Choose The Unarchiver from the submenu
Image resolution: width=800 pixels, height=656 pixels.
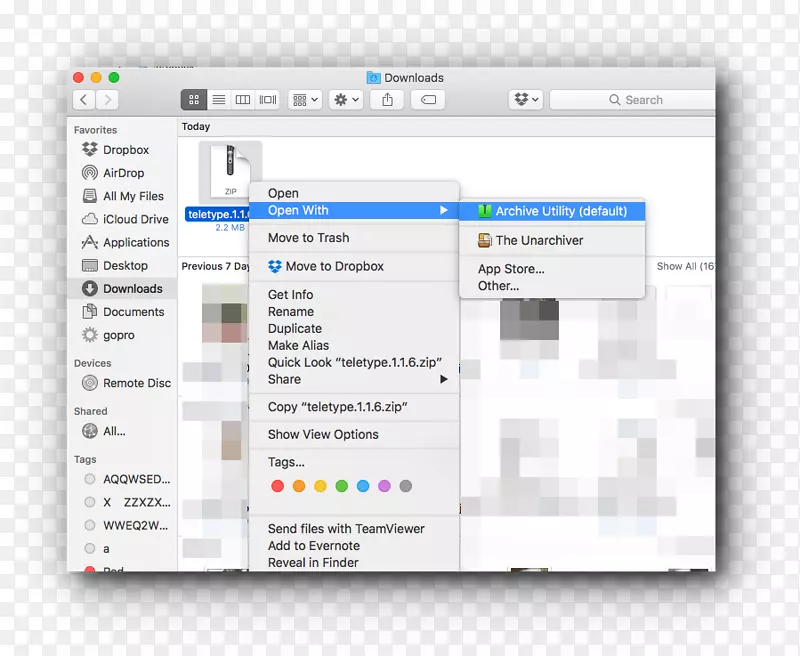539,240
